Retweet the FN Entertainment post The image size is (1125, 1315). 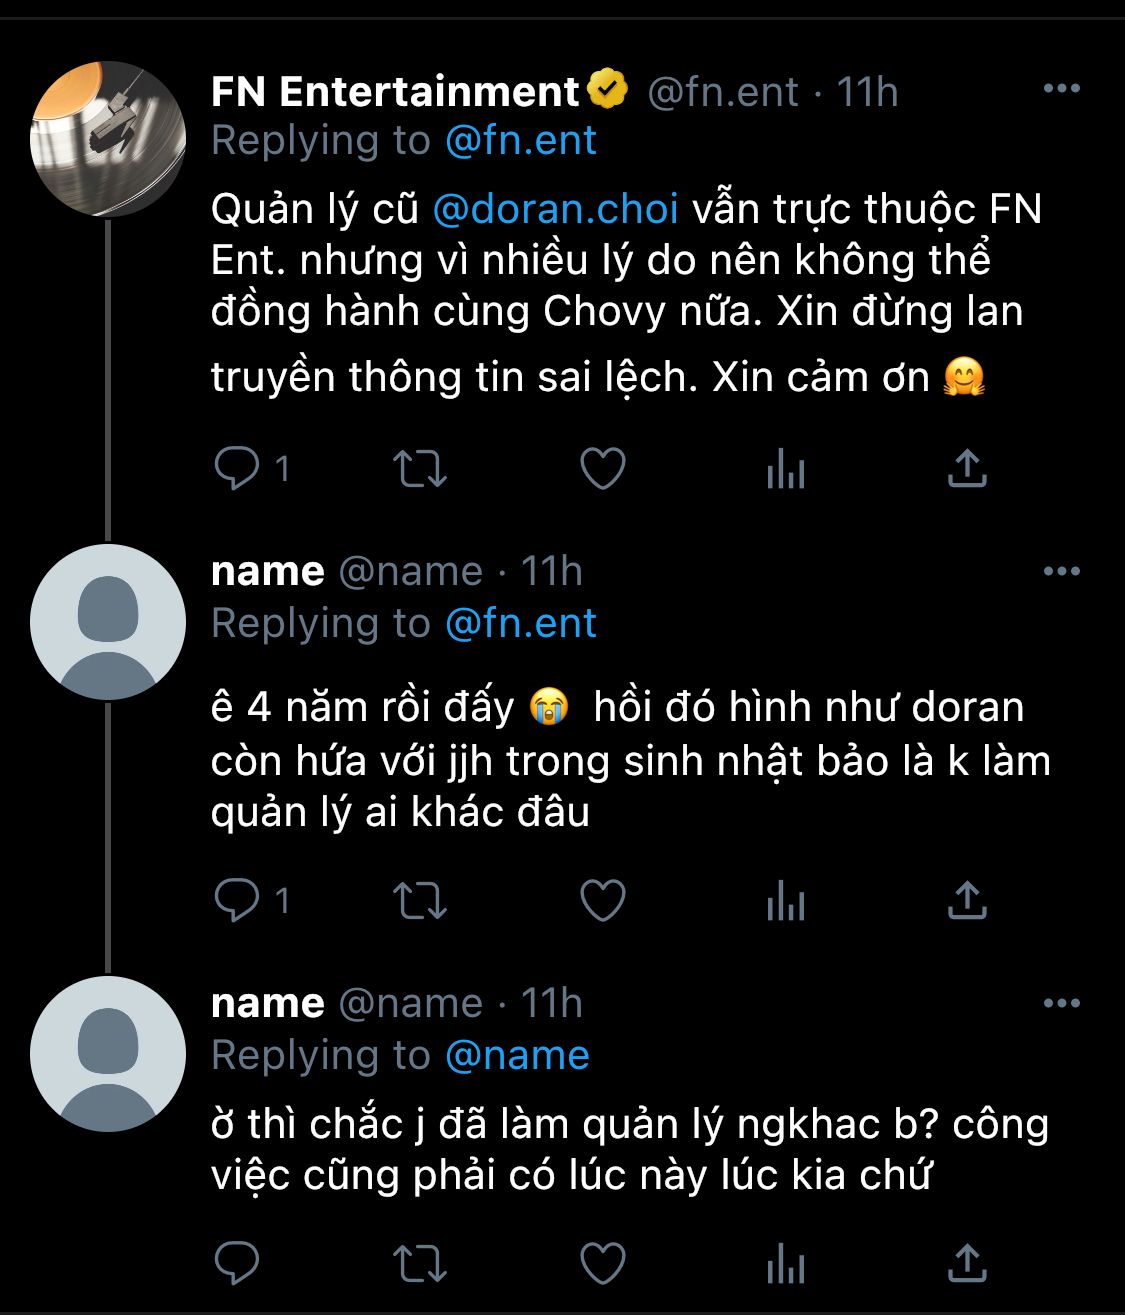click(x=419, y=468)
